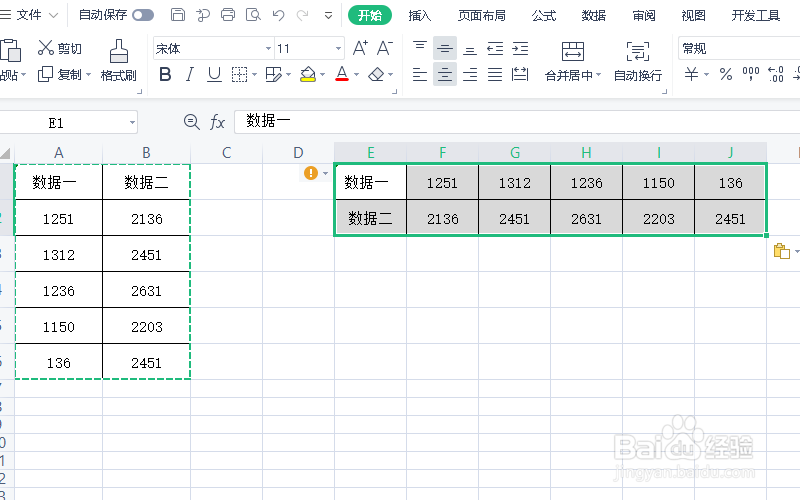
Task: Toggle horizontal center alignment
Action: pyautogui.click(x=445, y=74)
